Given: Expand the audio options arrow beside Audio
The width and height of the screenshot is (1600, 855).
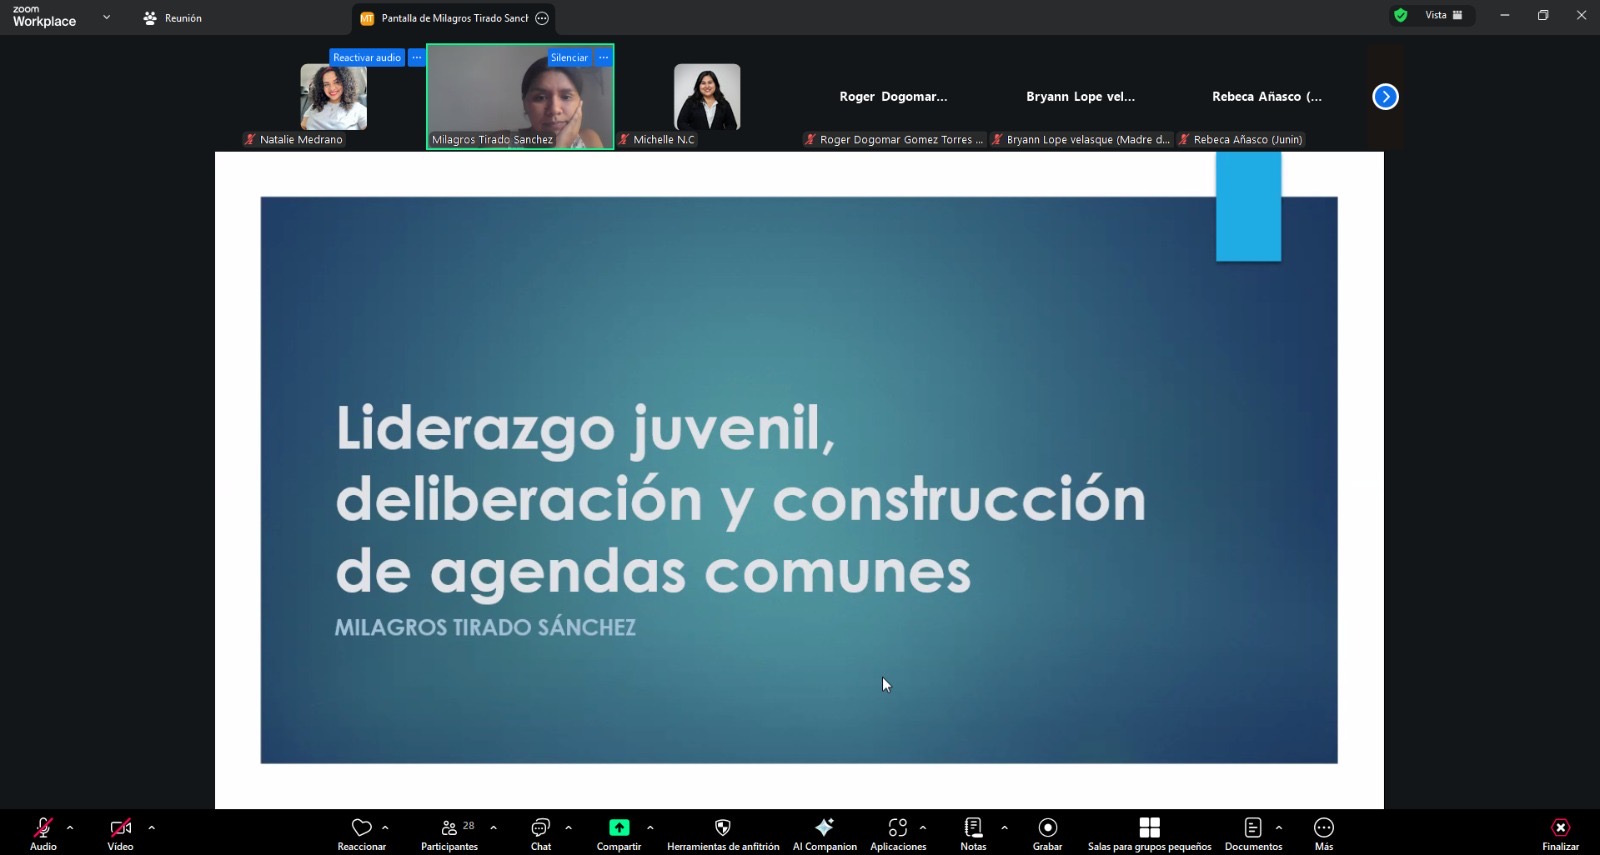Looking at the screenshot, I should click(x=70, y=827).
